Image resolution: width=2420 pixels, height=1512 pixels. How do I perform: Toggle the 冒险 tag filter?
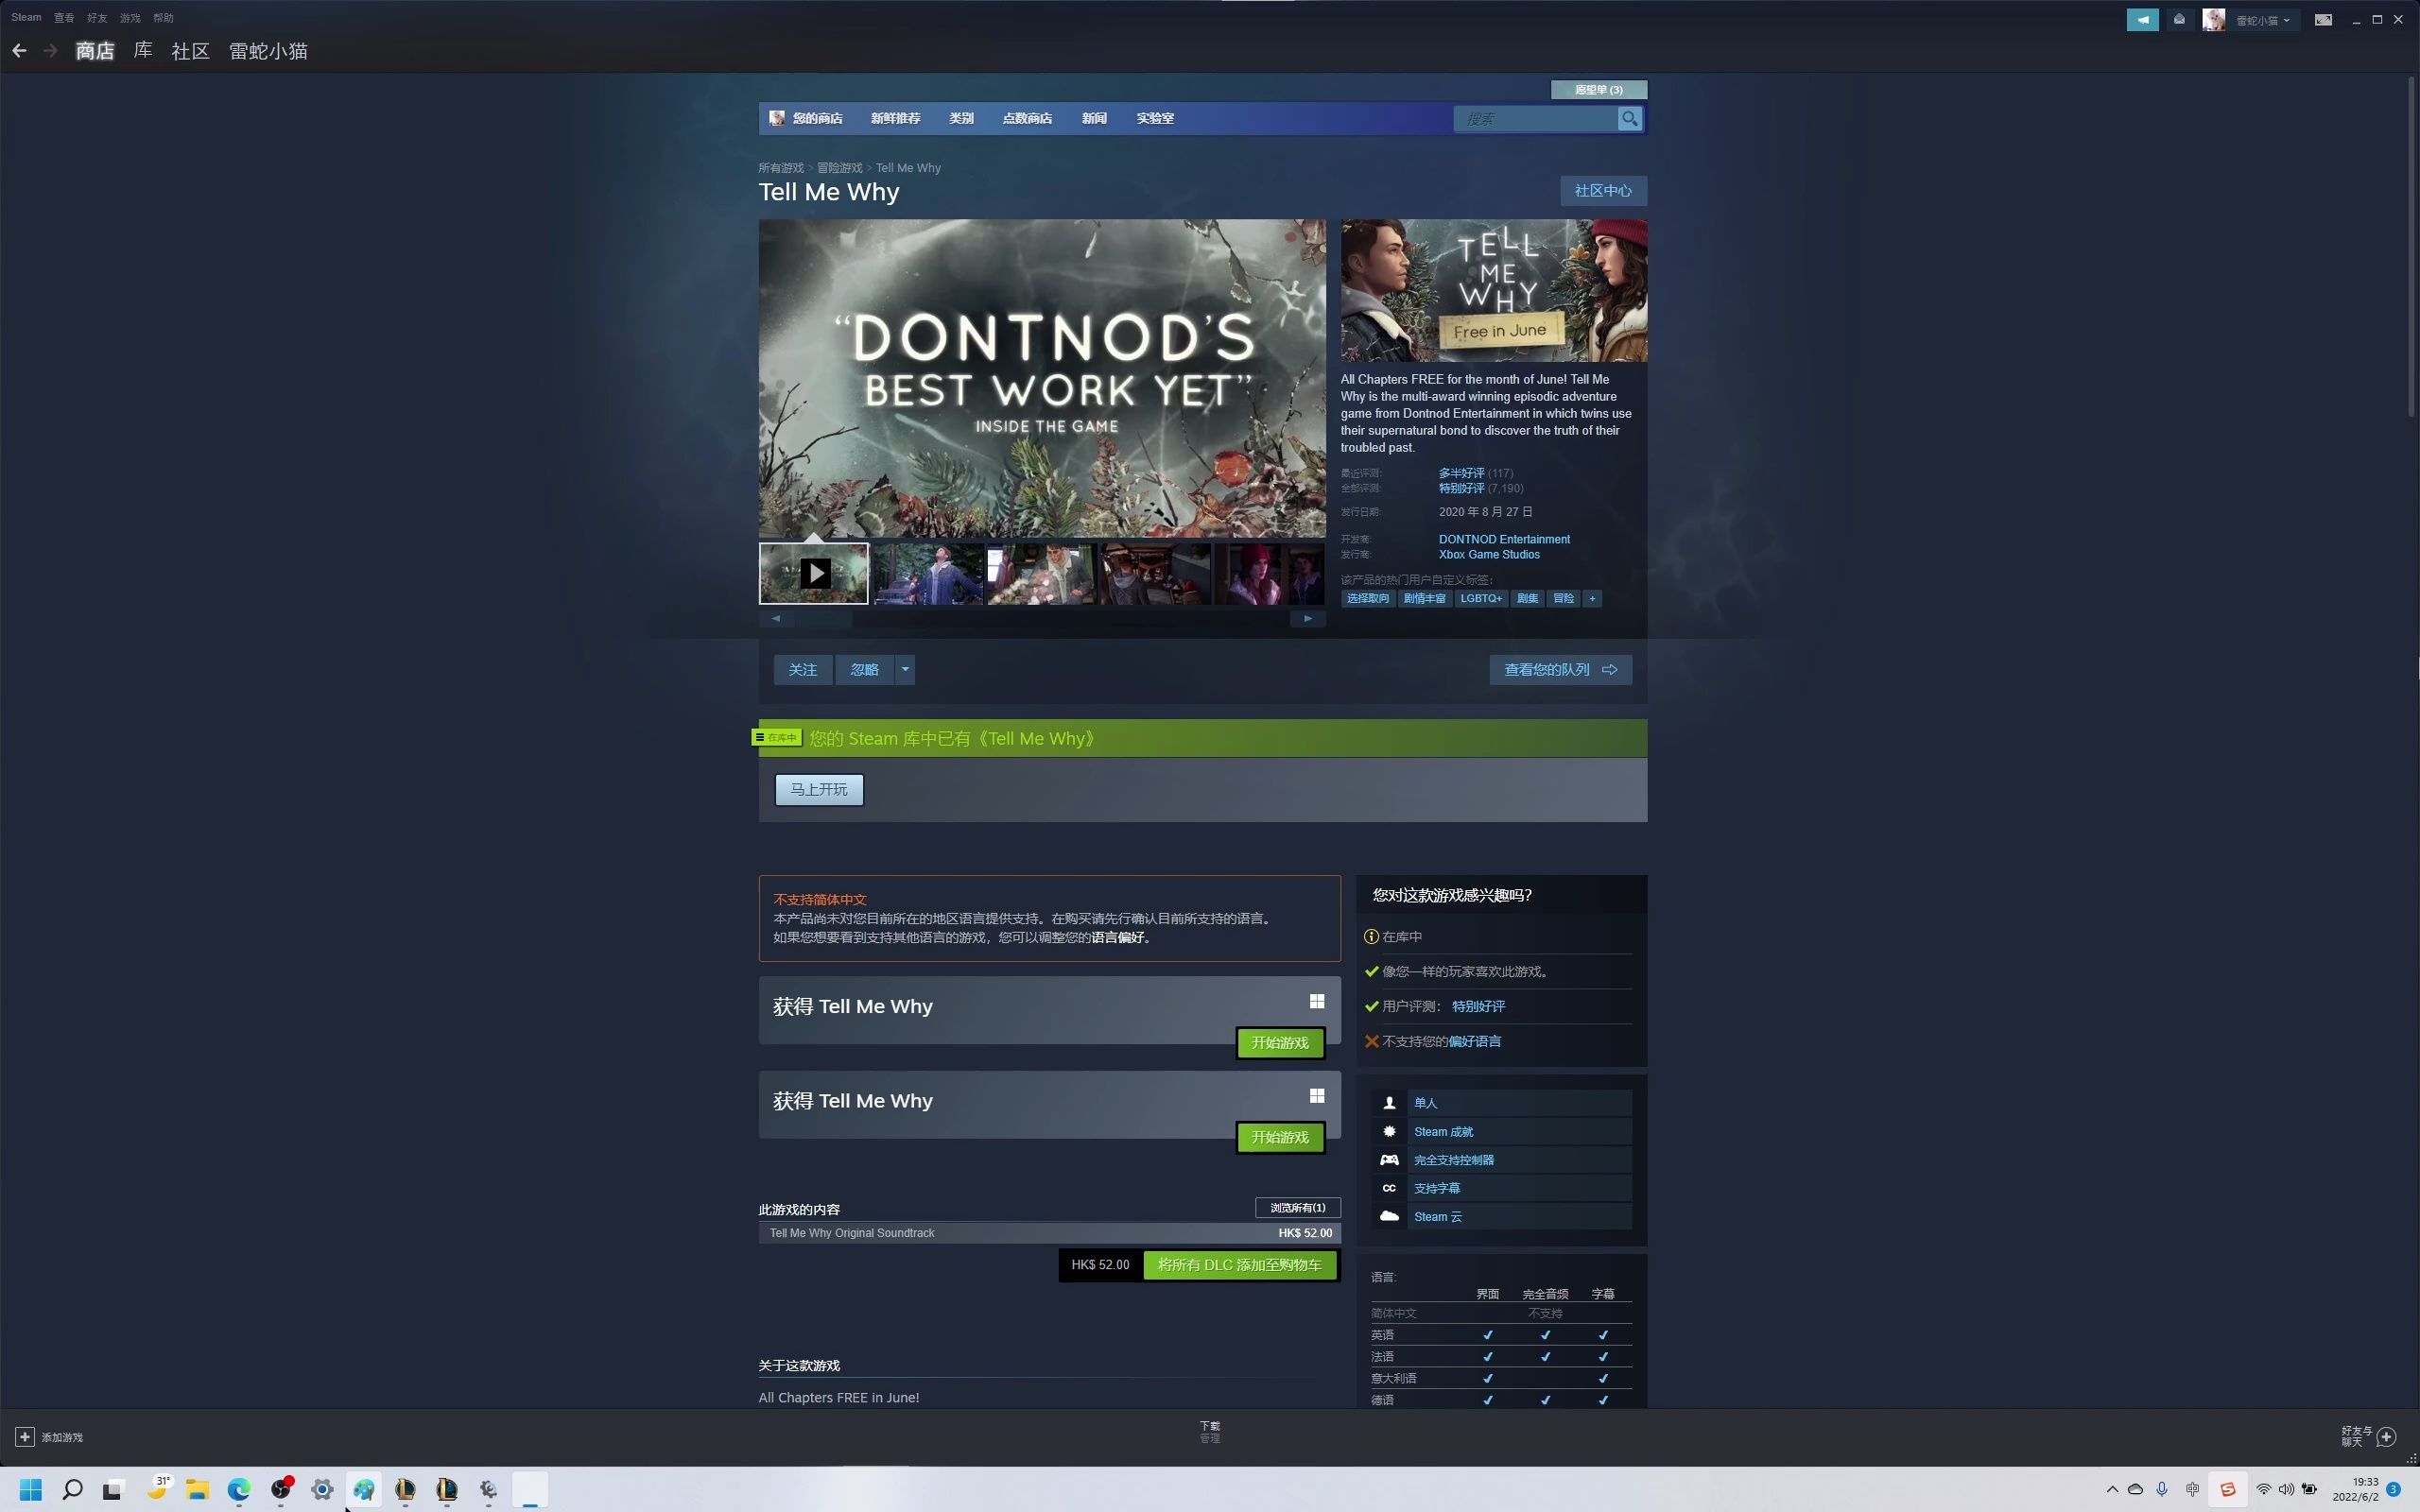(x=1563, y=597)
